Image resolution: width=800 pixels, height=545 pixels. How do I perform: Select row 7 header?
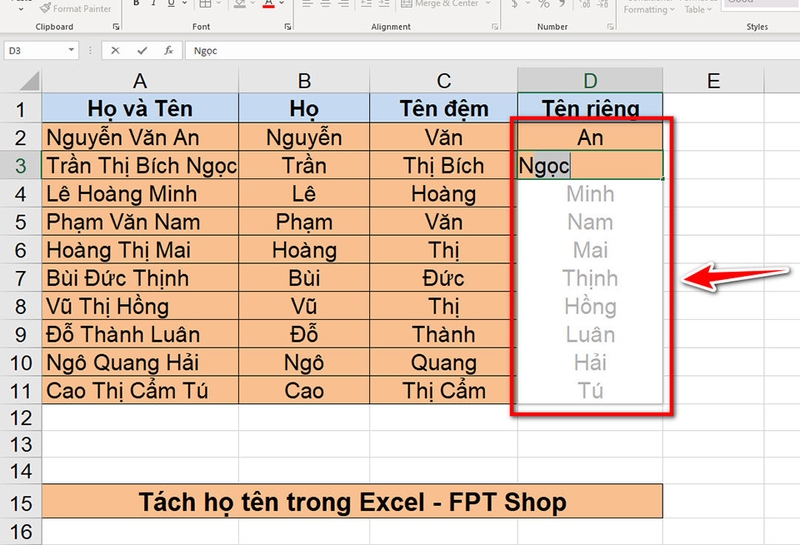(x=20, y=278)
